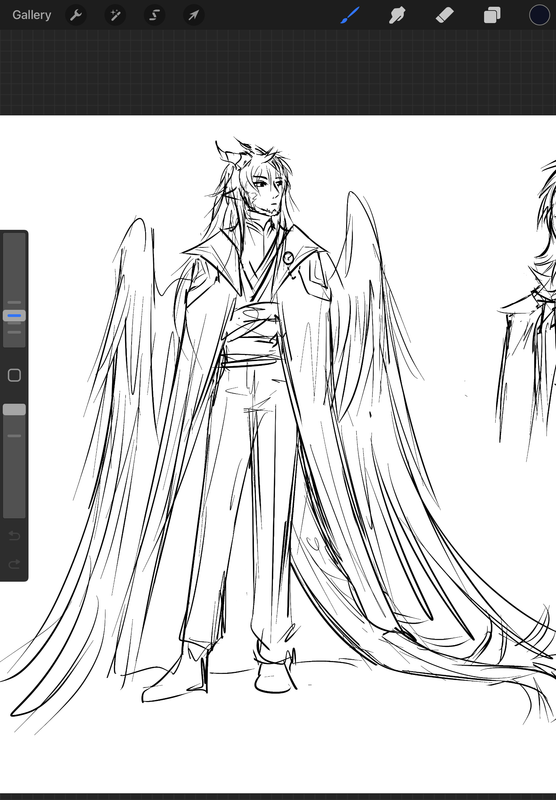Undo the last stroke
The image size is (556, 800).
[14, 536]
